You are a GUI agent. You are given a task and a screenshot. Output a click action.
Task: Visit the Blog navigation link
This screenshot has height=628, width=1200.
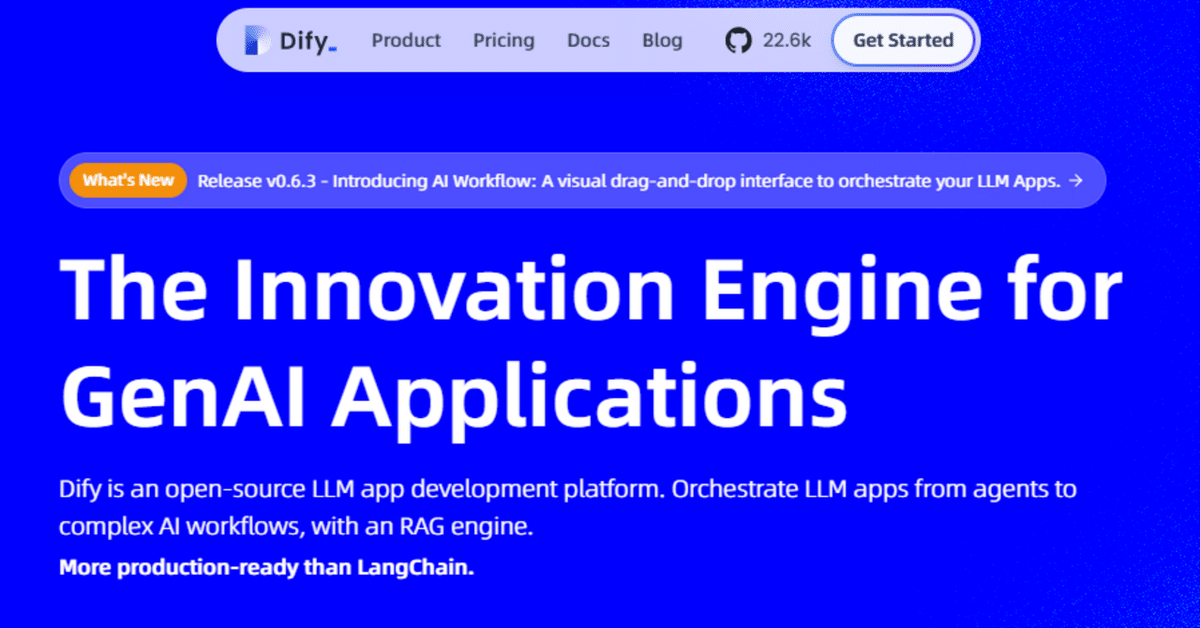tap(663, 41)
